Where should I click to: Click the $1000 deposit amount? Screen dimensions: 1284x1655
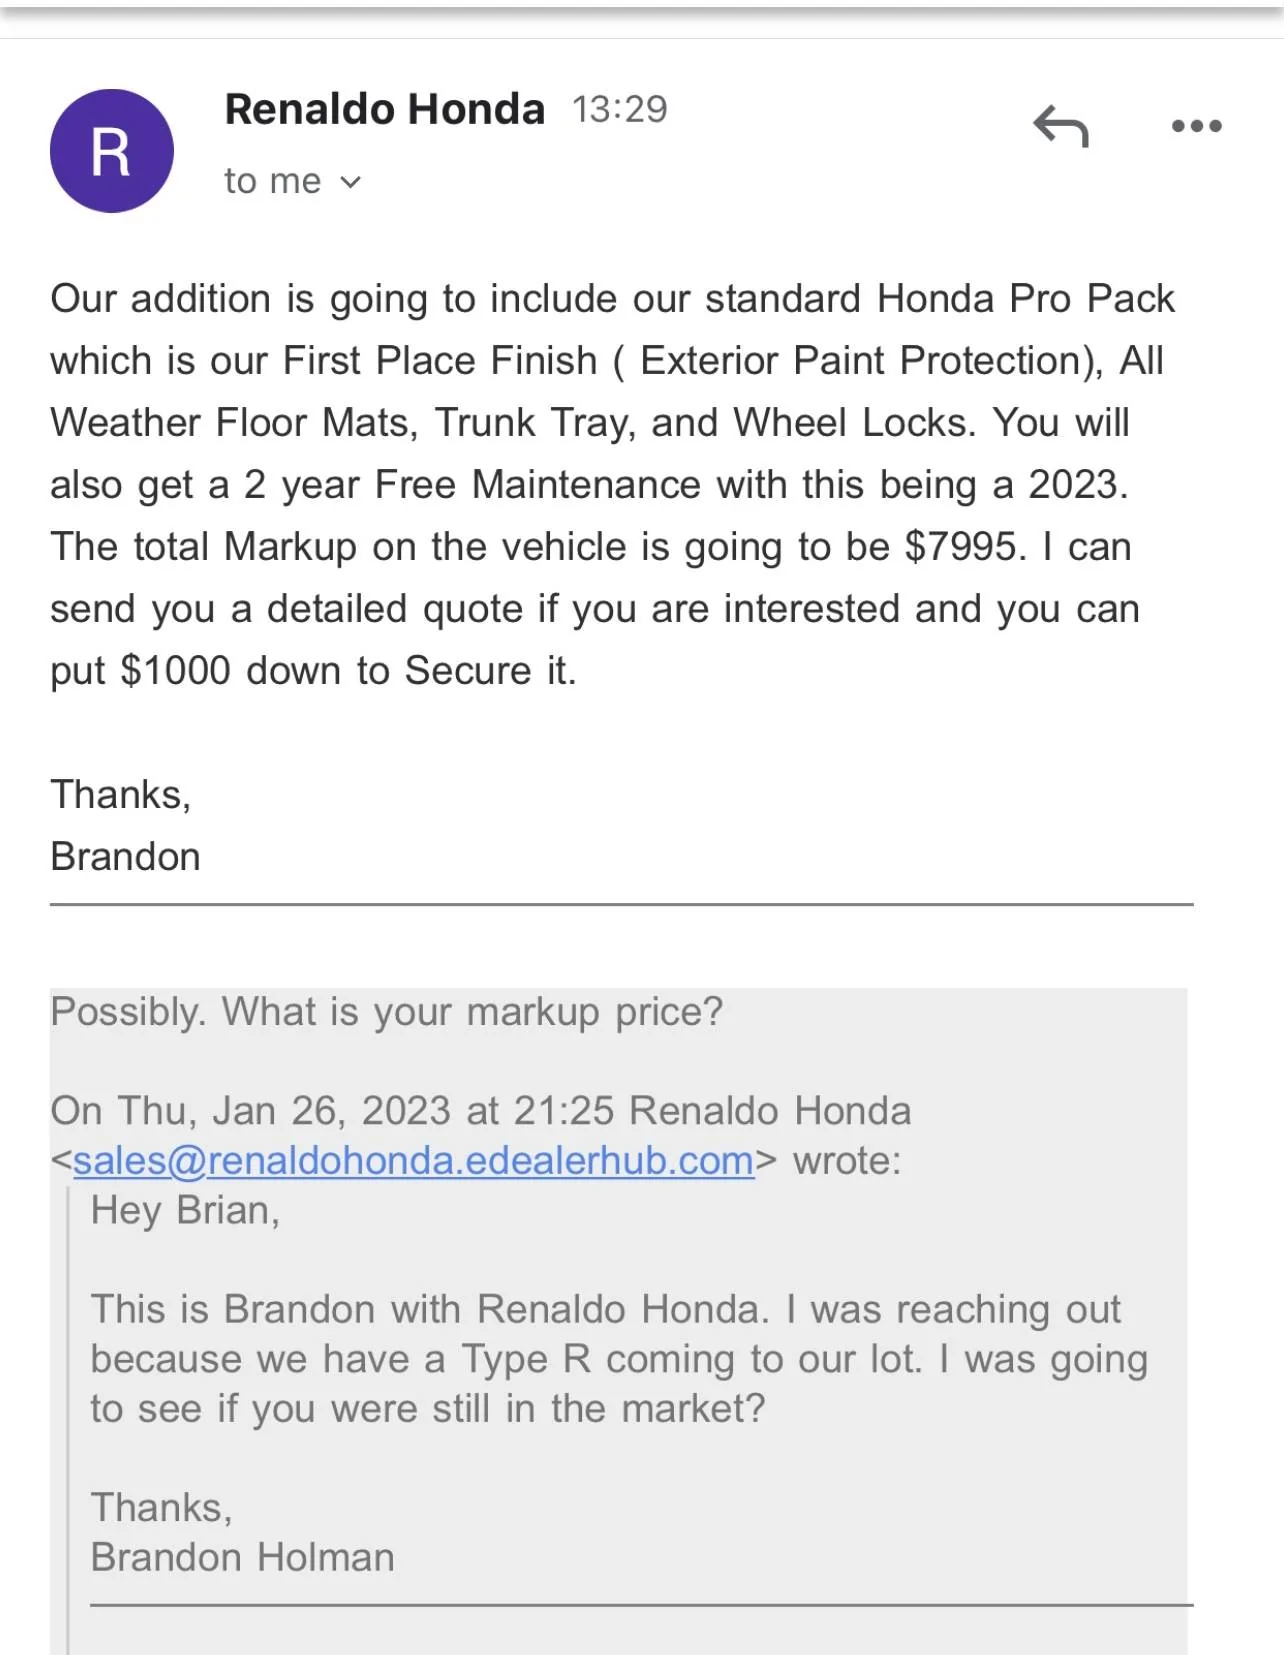(x=175, y=671)
